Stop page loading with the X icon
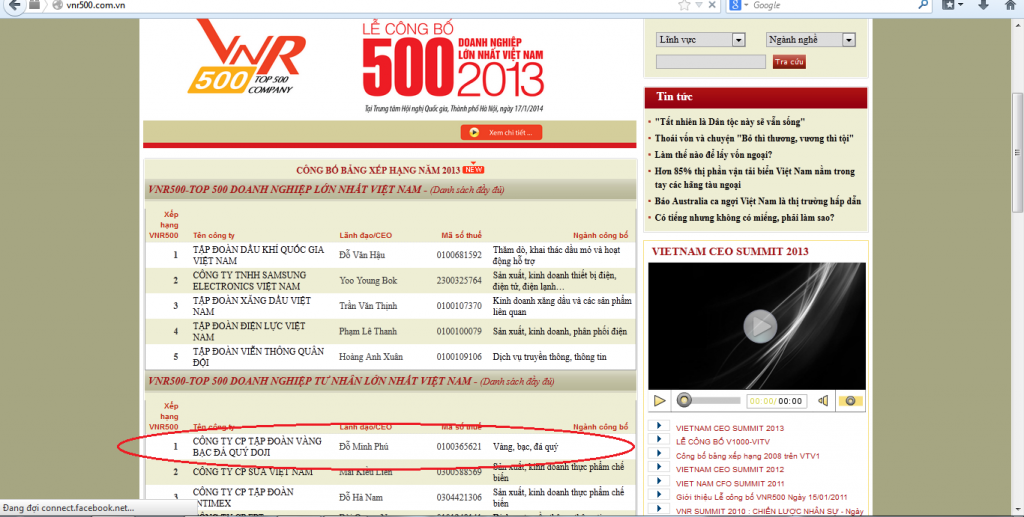1024x517 pixels. [712, 5]
